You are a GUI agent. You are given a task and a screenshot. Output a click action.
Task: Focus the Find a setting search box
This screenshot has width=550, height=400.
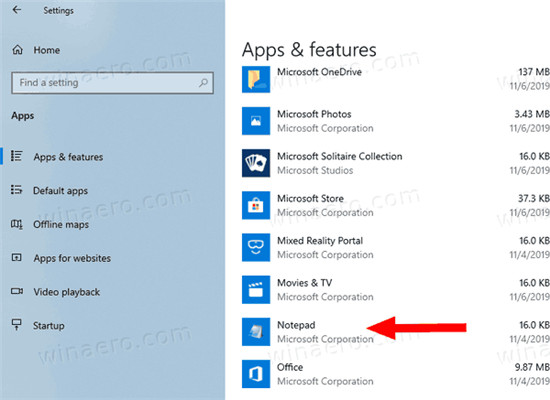[112, 83]
